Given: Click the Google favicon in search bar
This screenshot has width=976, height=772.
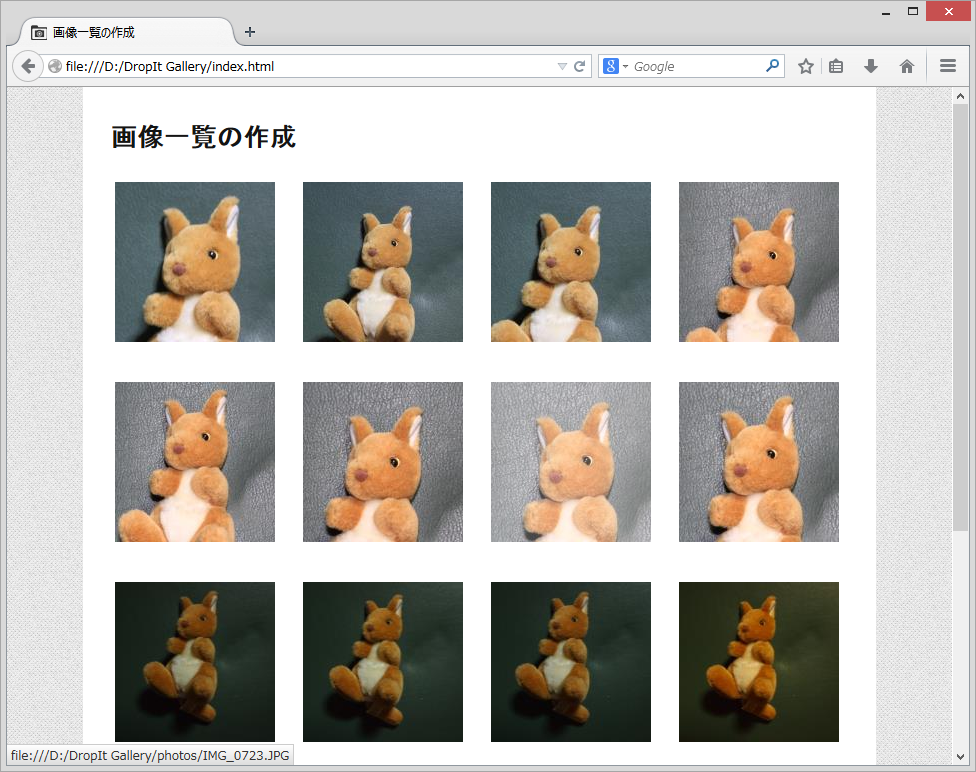Looking at the screenshot, I should click(x=610, y=65).
